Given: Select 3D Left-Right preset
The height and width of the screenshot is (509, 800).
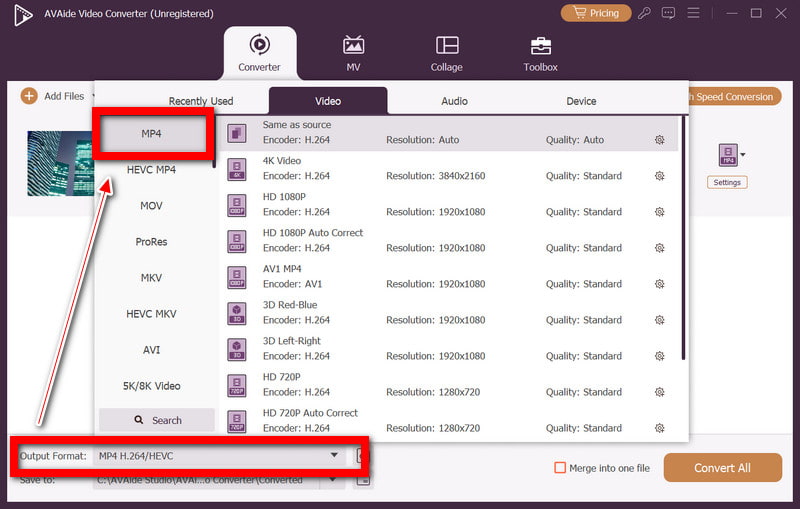Looking at the screenshot, I should point(449,348).
